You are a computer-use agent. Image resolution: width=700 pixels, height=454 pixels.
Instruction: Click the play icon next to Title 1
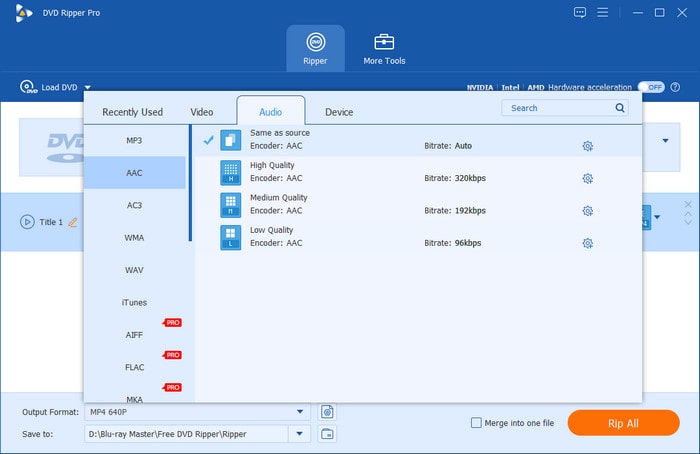[27, 222]
